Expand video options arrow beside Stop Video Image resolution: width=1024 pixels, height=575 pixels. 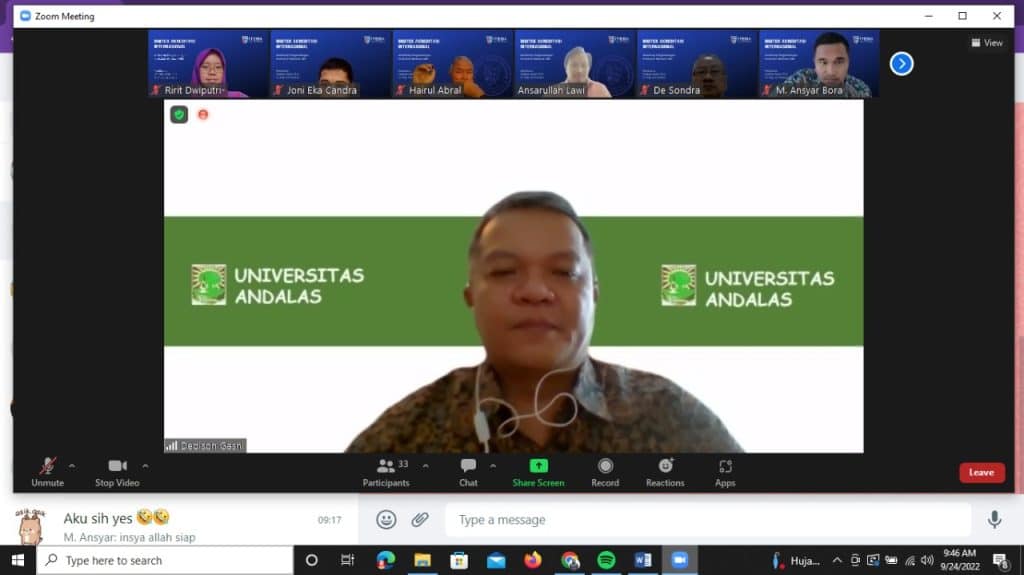(x=145, y=466)
